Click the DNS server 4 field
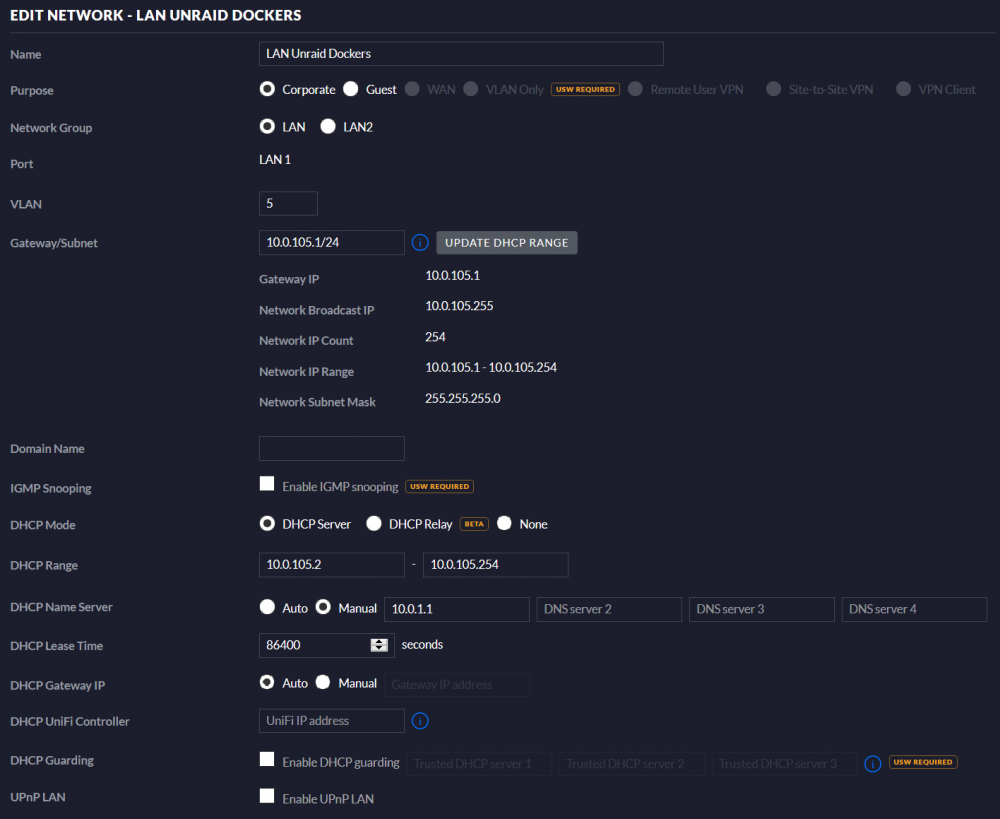The width and height of the screenshot is (1000, 819). [x=914, y=609]
